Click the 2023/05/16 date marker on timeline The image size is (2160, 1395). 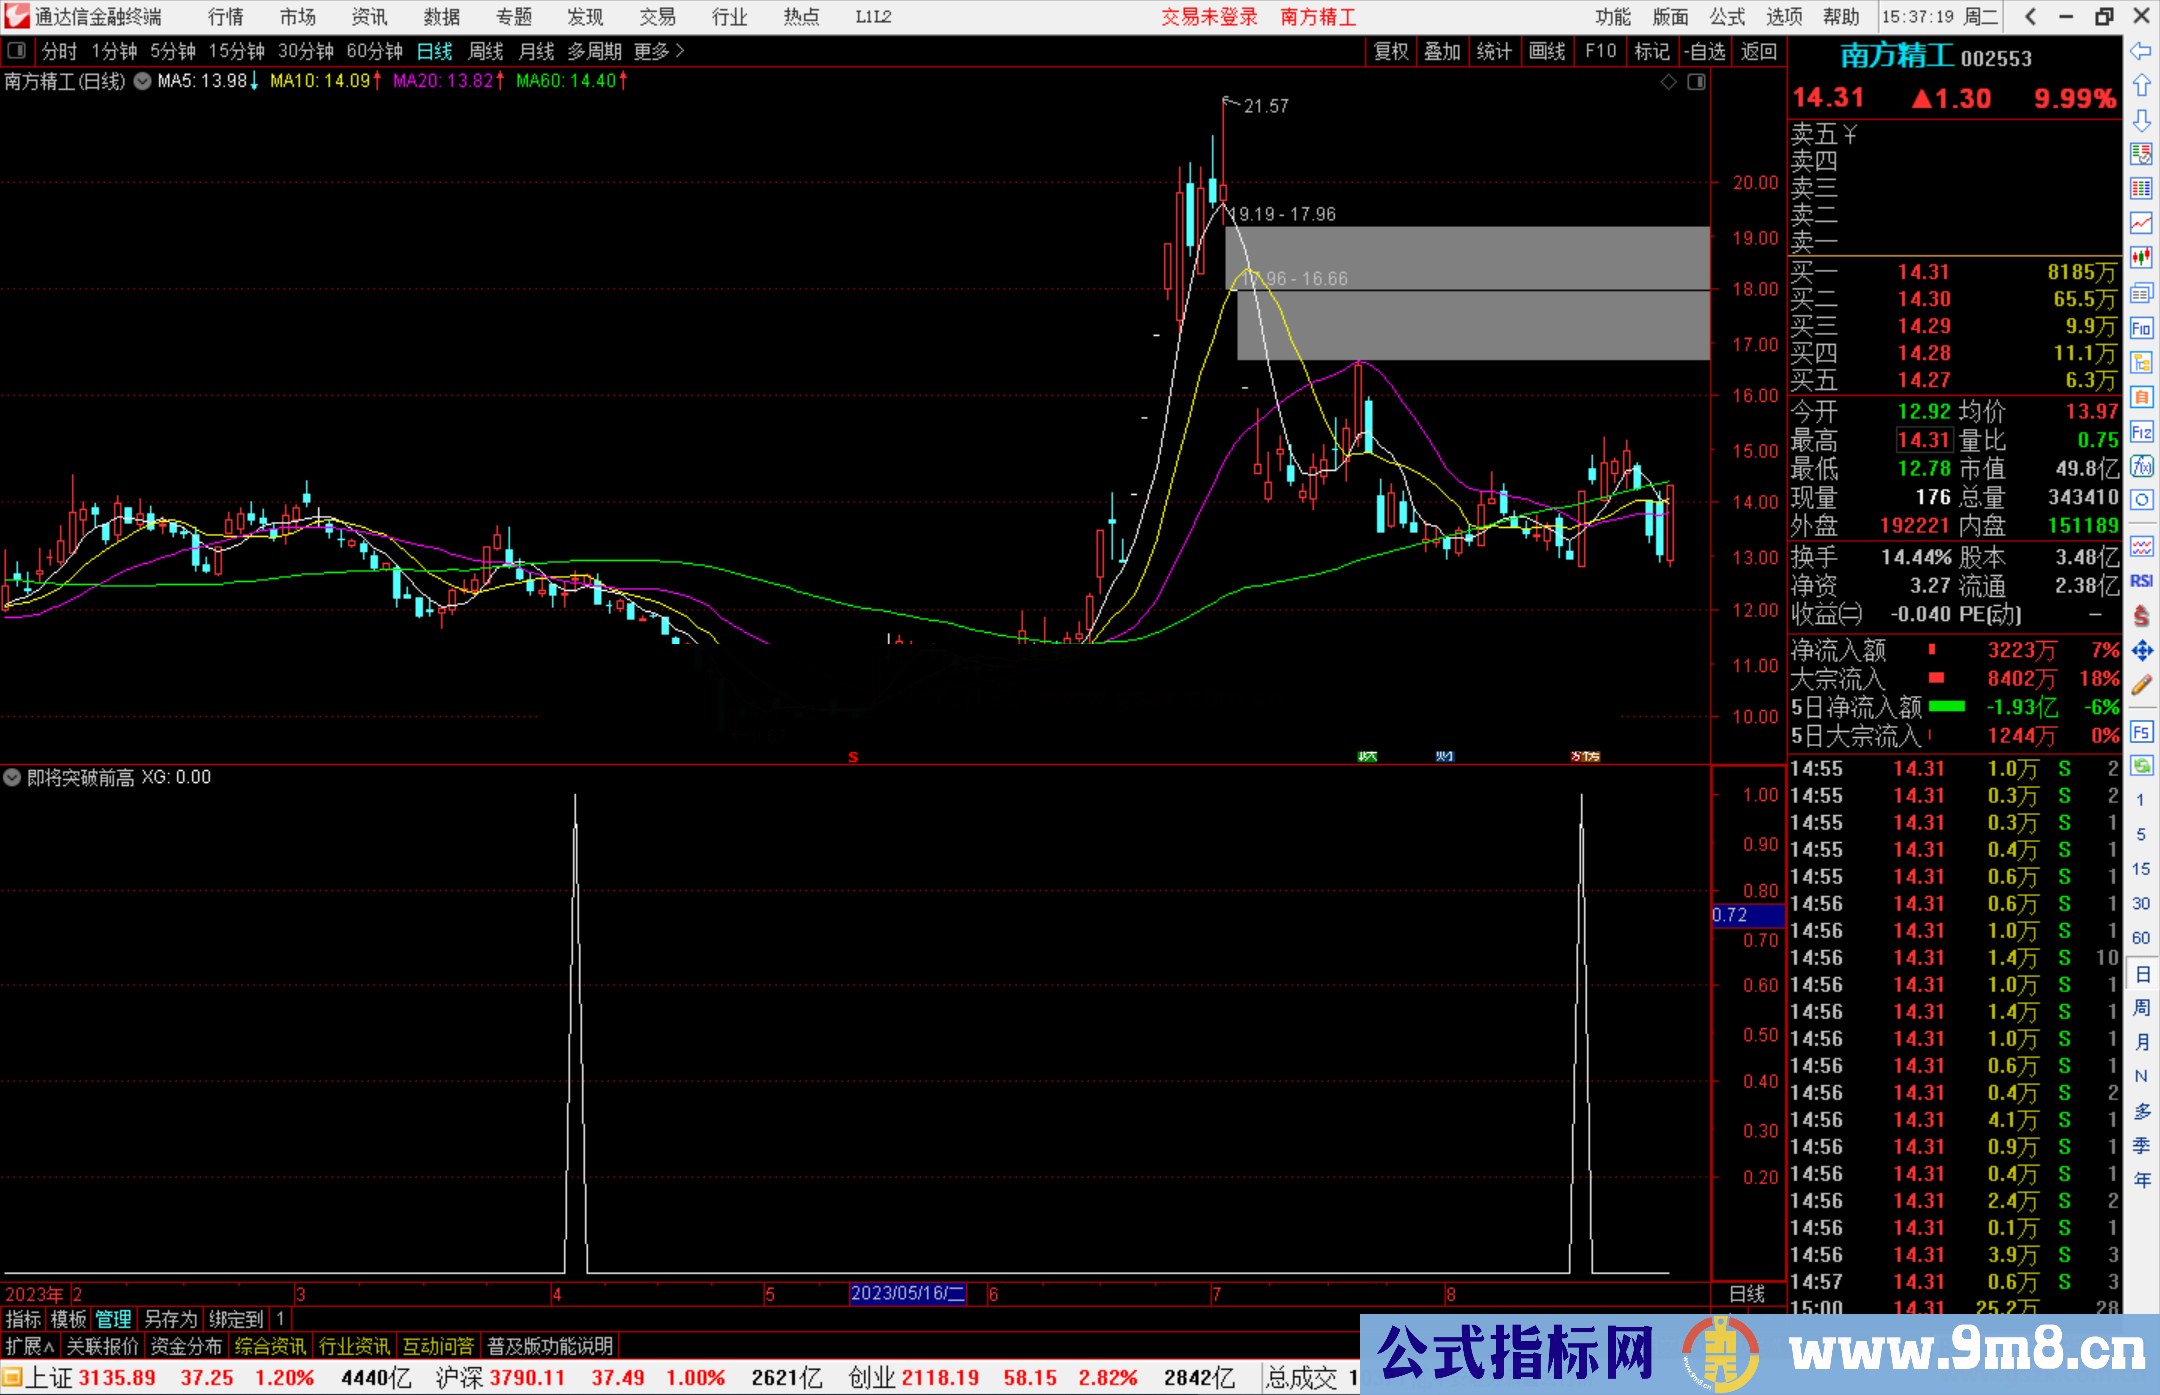pyautogui.click(x=907, y=1293)
